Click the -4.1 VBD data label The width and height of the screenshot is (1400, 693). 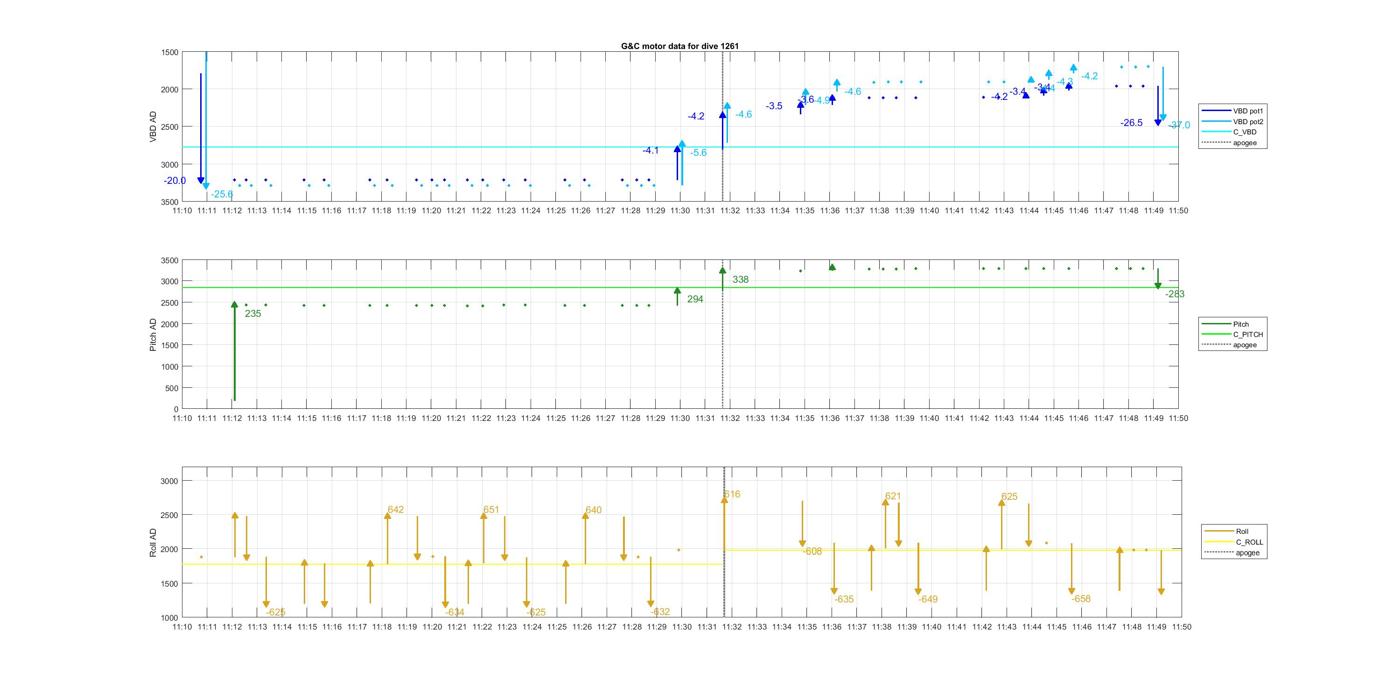click(651, 150)
